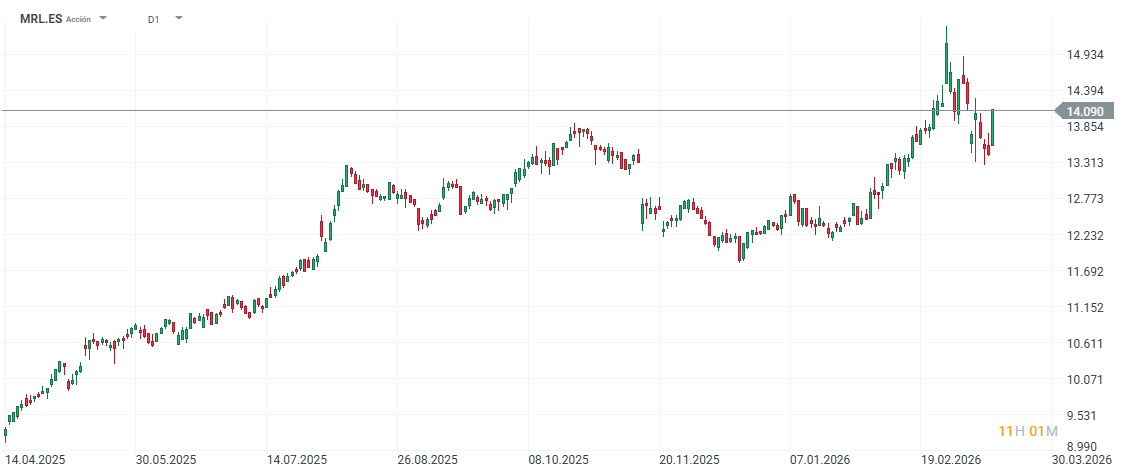Click the 14.090 current price tag

coord(1085,111)
